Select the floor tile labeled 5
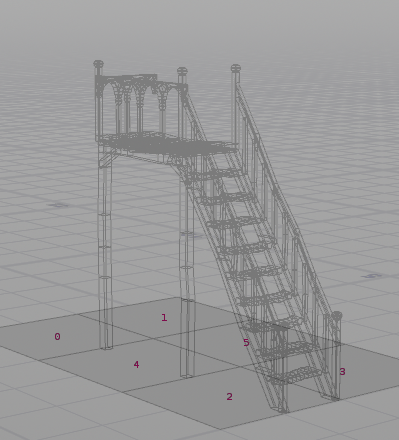This screenshot has width=399, height=440. coord(246,343)
